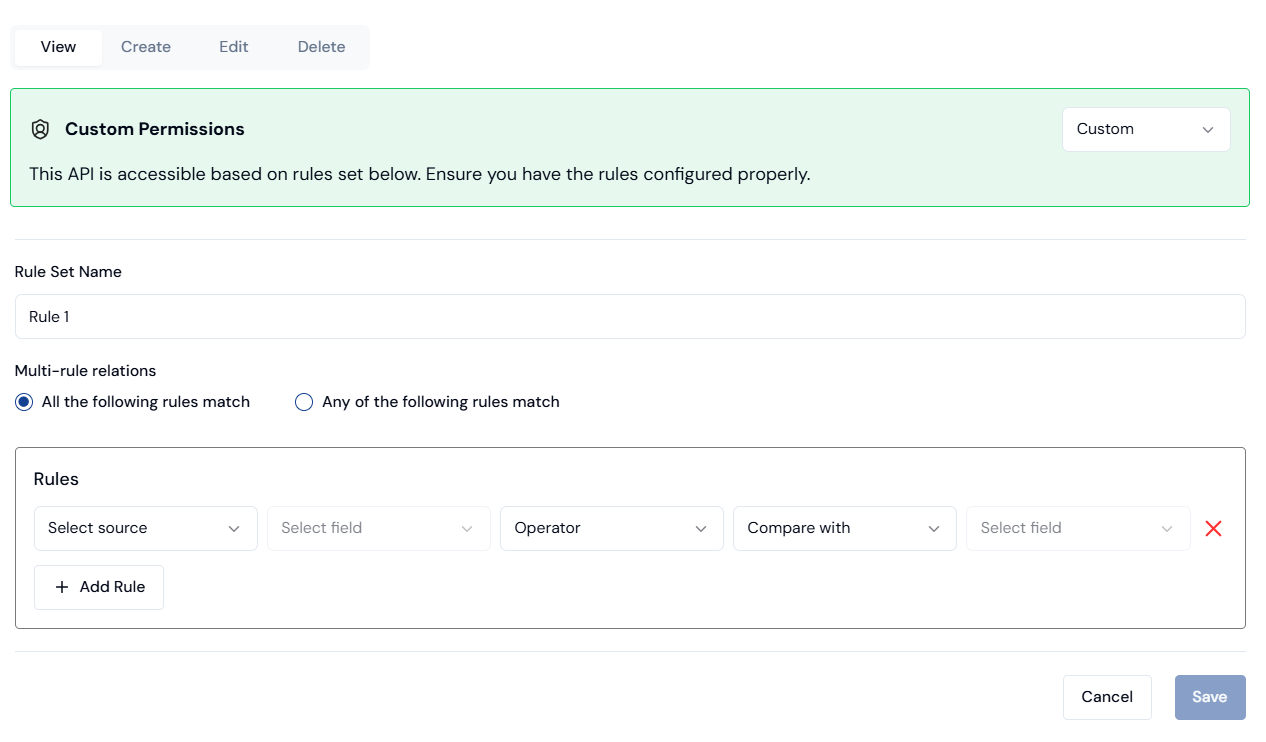
Task: Switch to the Delete tab
Action: 321,46
